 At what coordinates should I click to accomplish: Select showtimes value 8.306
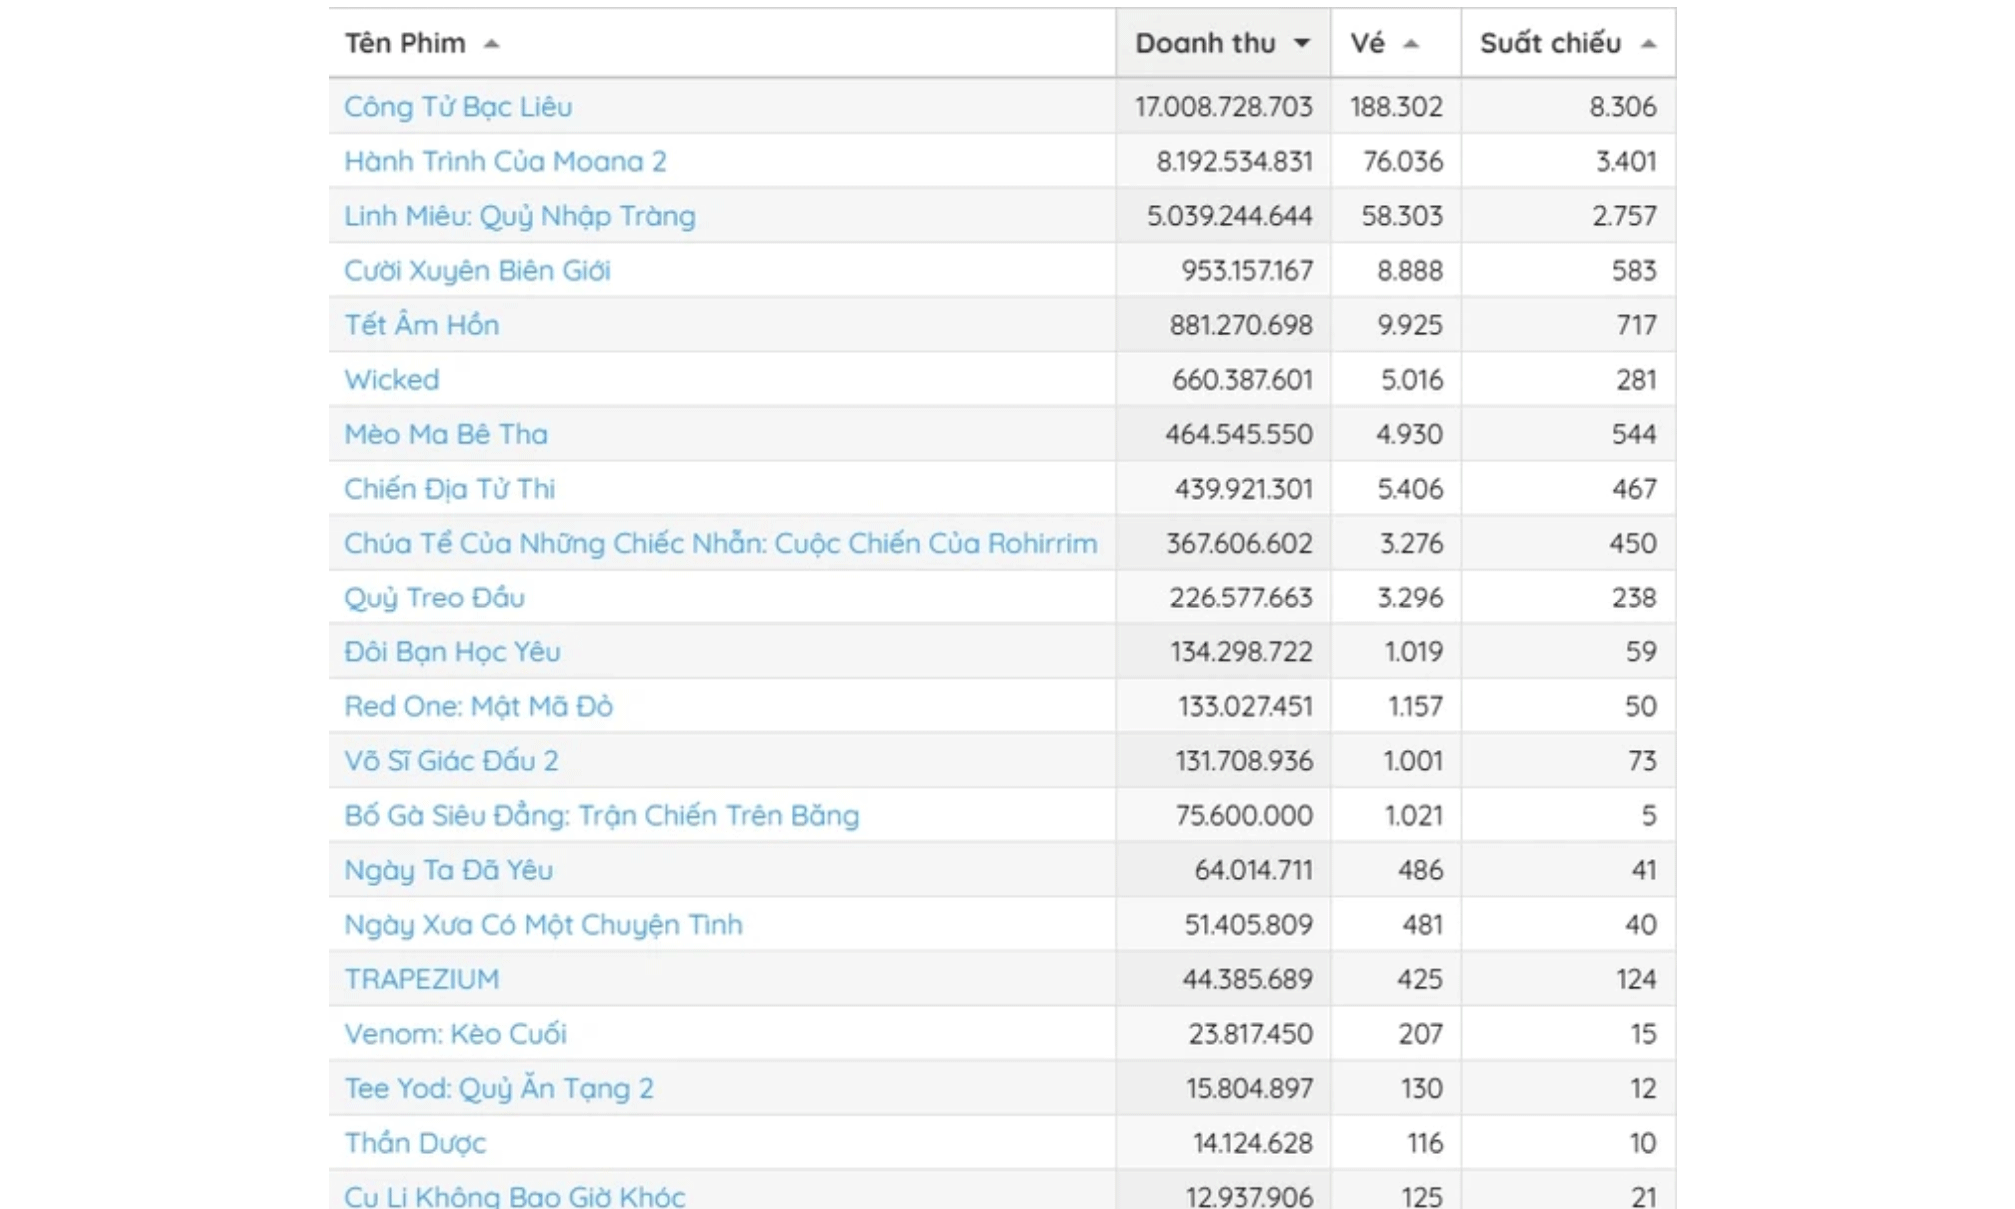[x=1623, y=107]
